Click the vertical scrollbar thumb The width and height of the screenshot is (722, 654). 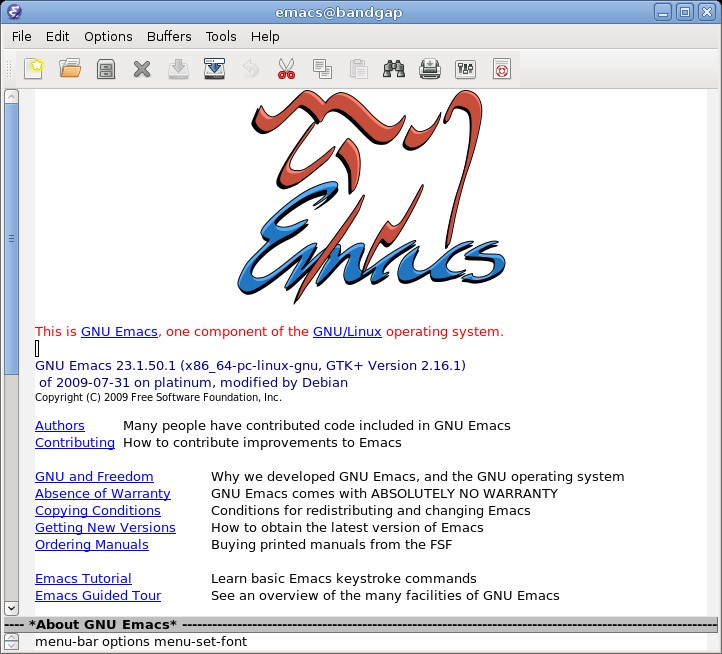click(12, 239)
